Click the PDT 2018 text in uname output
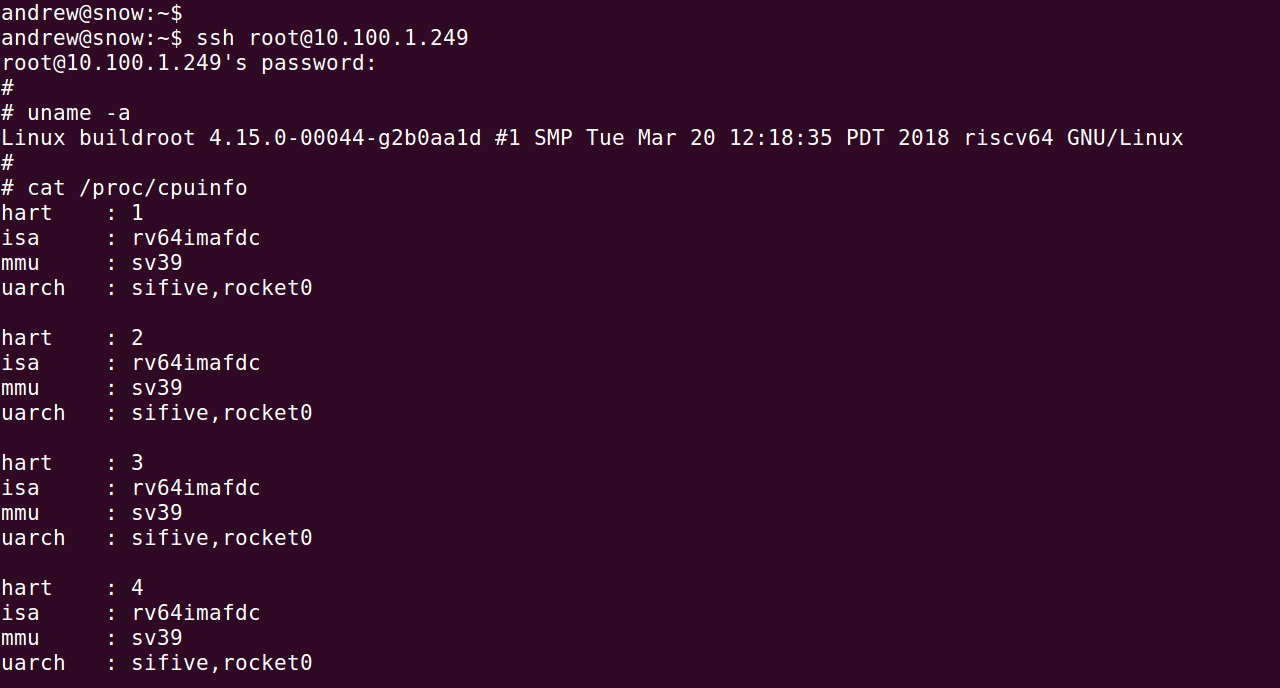This screenshot has height=688, width=1280. pyautogui.click(x=898, y=138)
